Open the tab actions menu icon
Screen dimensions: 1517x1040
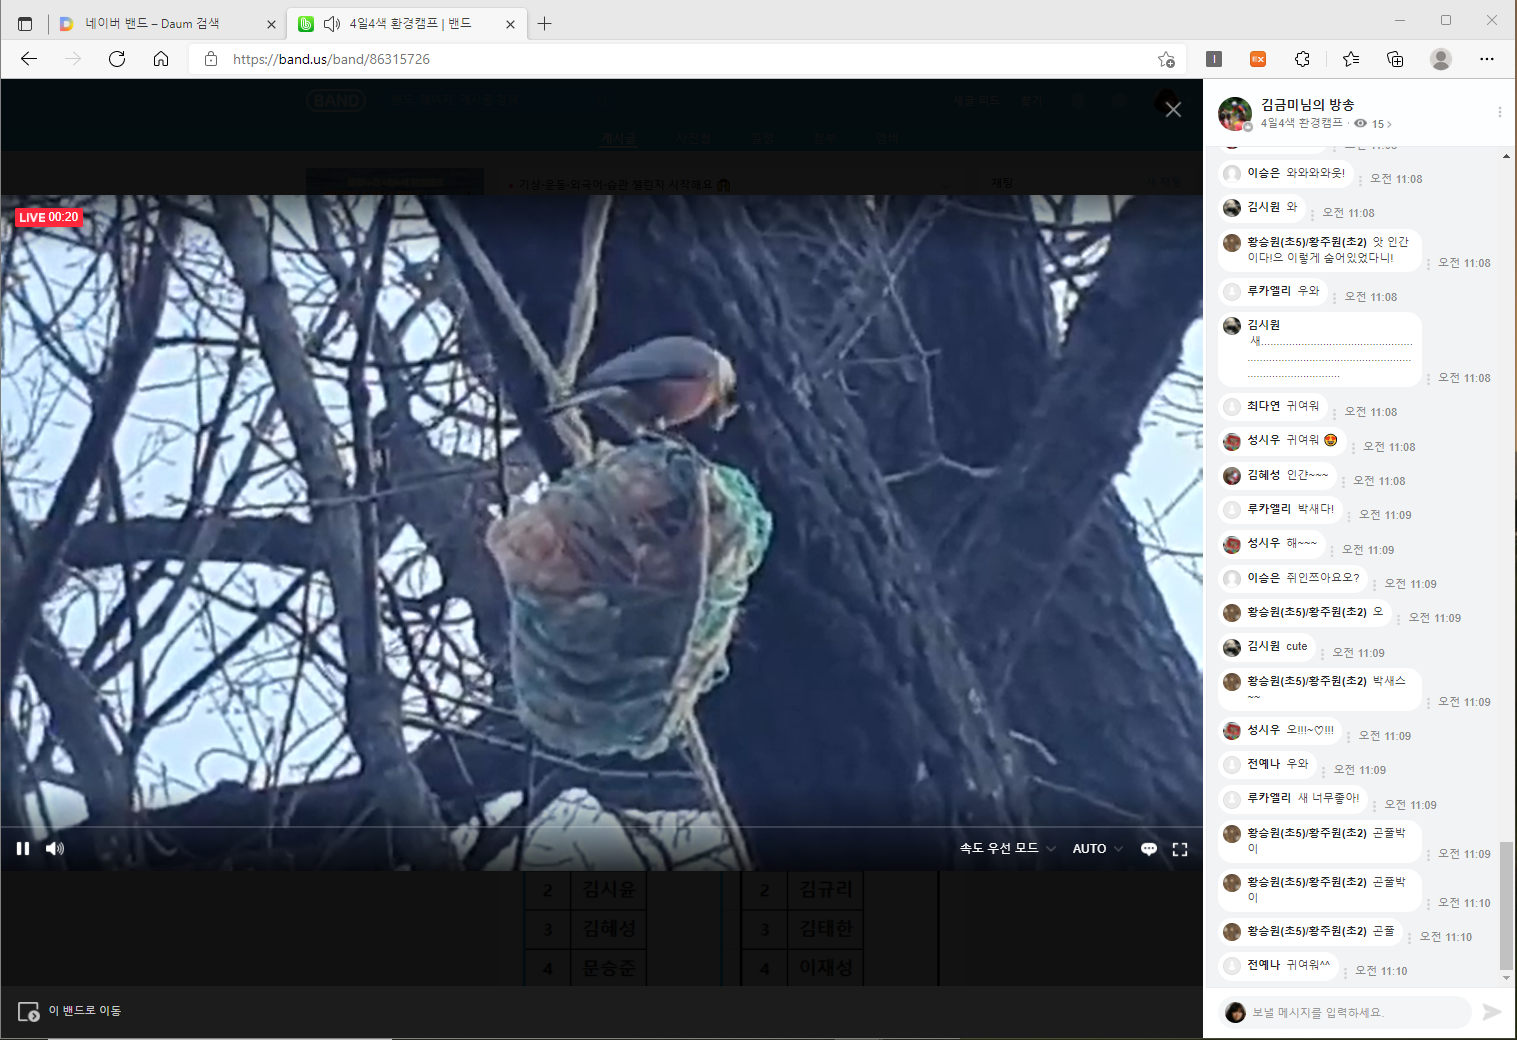pos(25,23)
